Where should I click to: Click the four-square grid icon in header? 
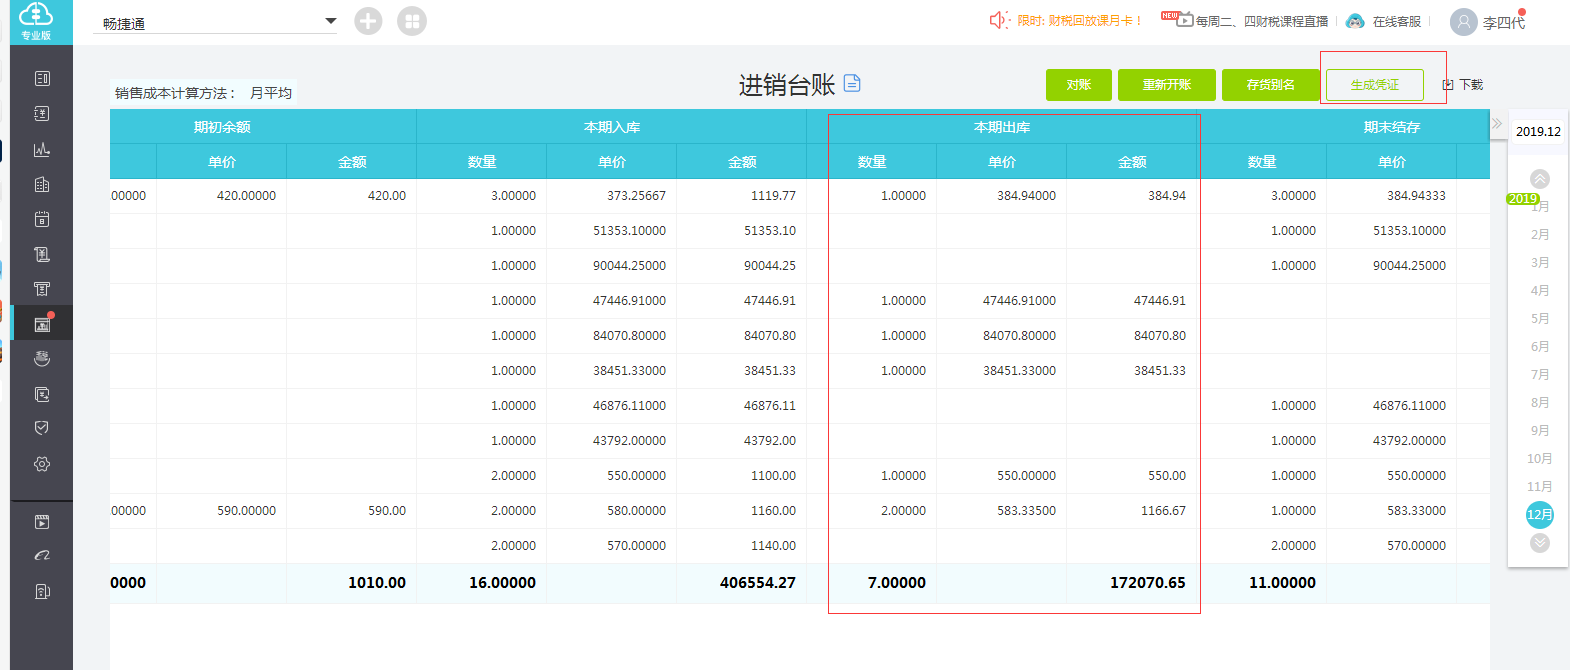tap(411, 21)
